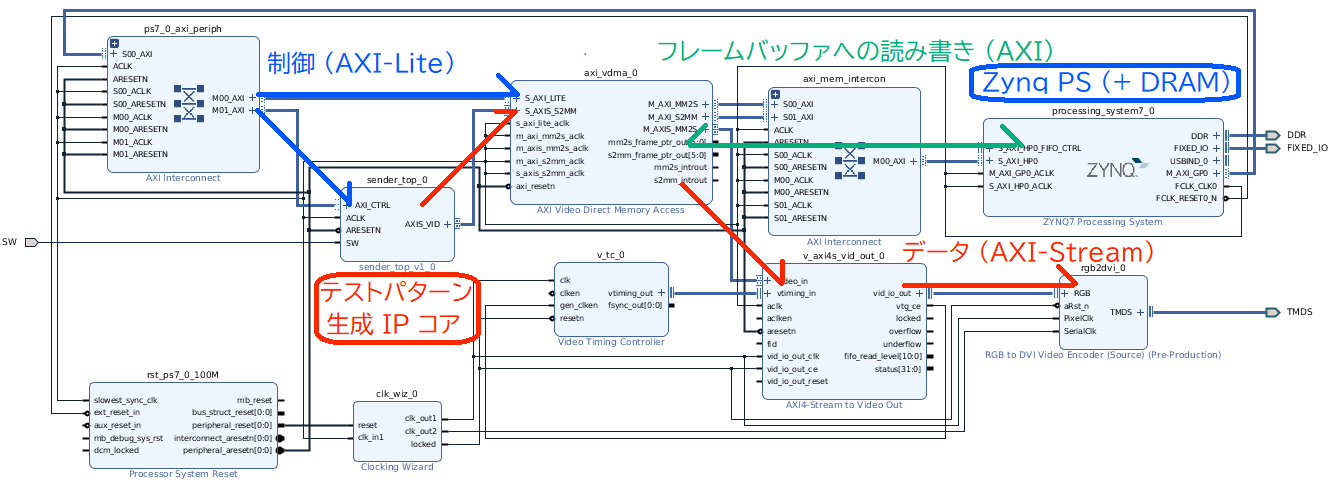Click the crossbar icon in ps7_0_axi_periph
This screenshot has height=495, width=1331.
coord(187,104)
